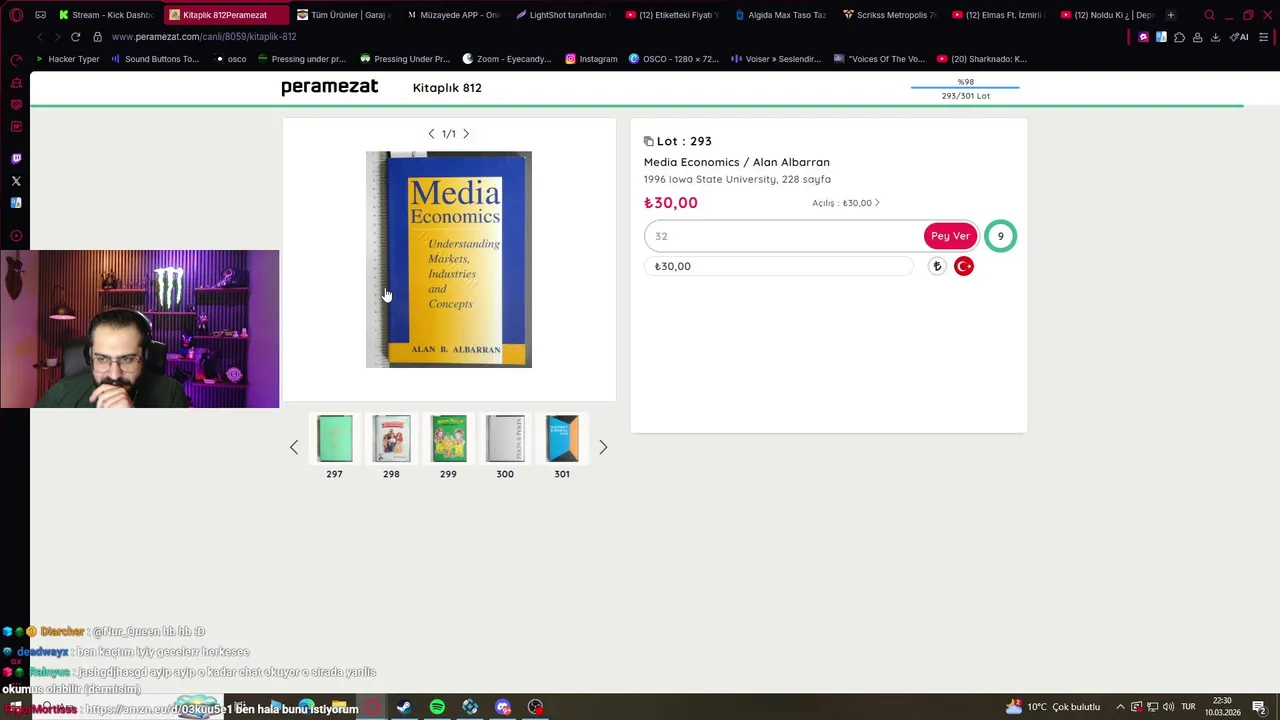Screen dimensions: 1280x720
Task: Open the Instagram bookmark
Action: [x=591, y=59]
